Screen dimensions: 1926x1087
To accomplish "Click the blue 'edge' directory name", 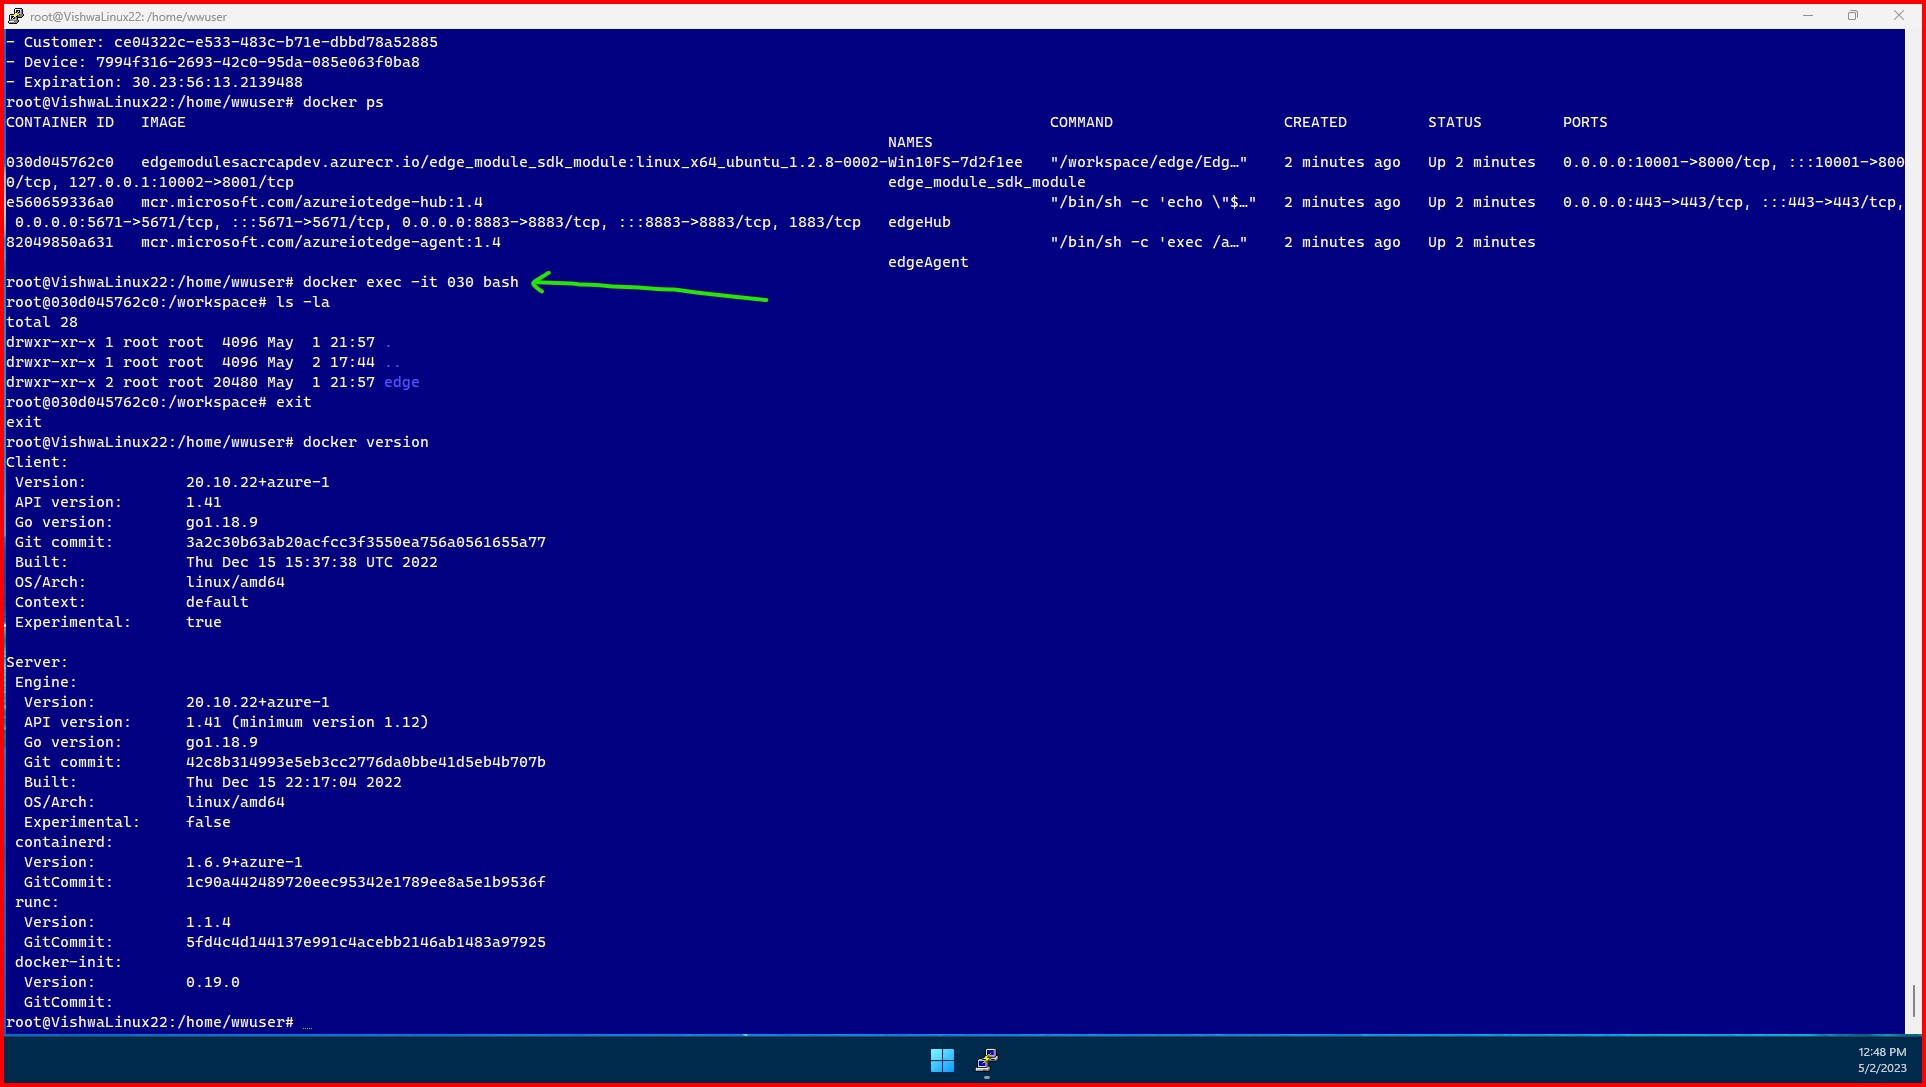I will point(401,382).
